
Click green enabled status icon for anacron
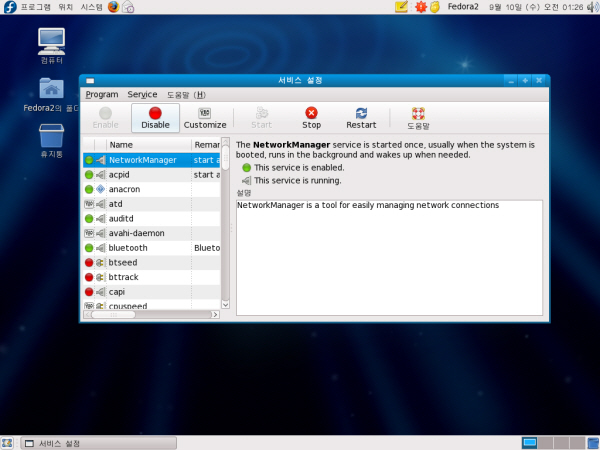pyautogui.click(x=89, y=189)
